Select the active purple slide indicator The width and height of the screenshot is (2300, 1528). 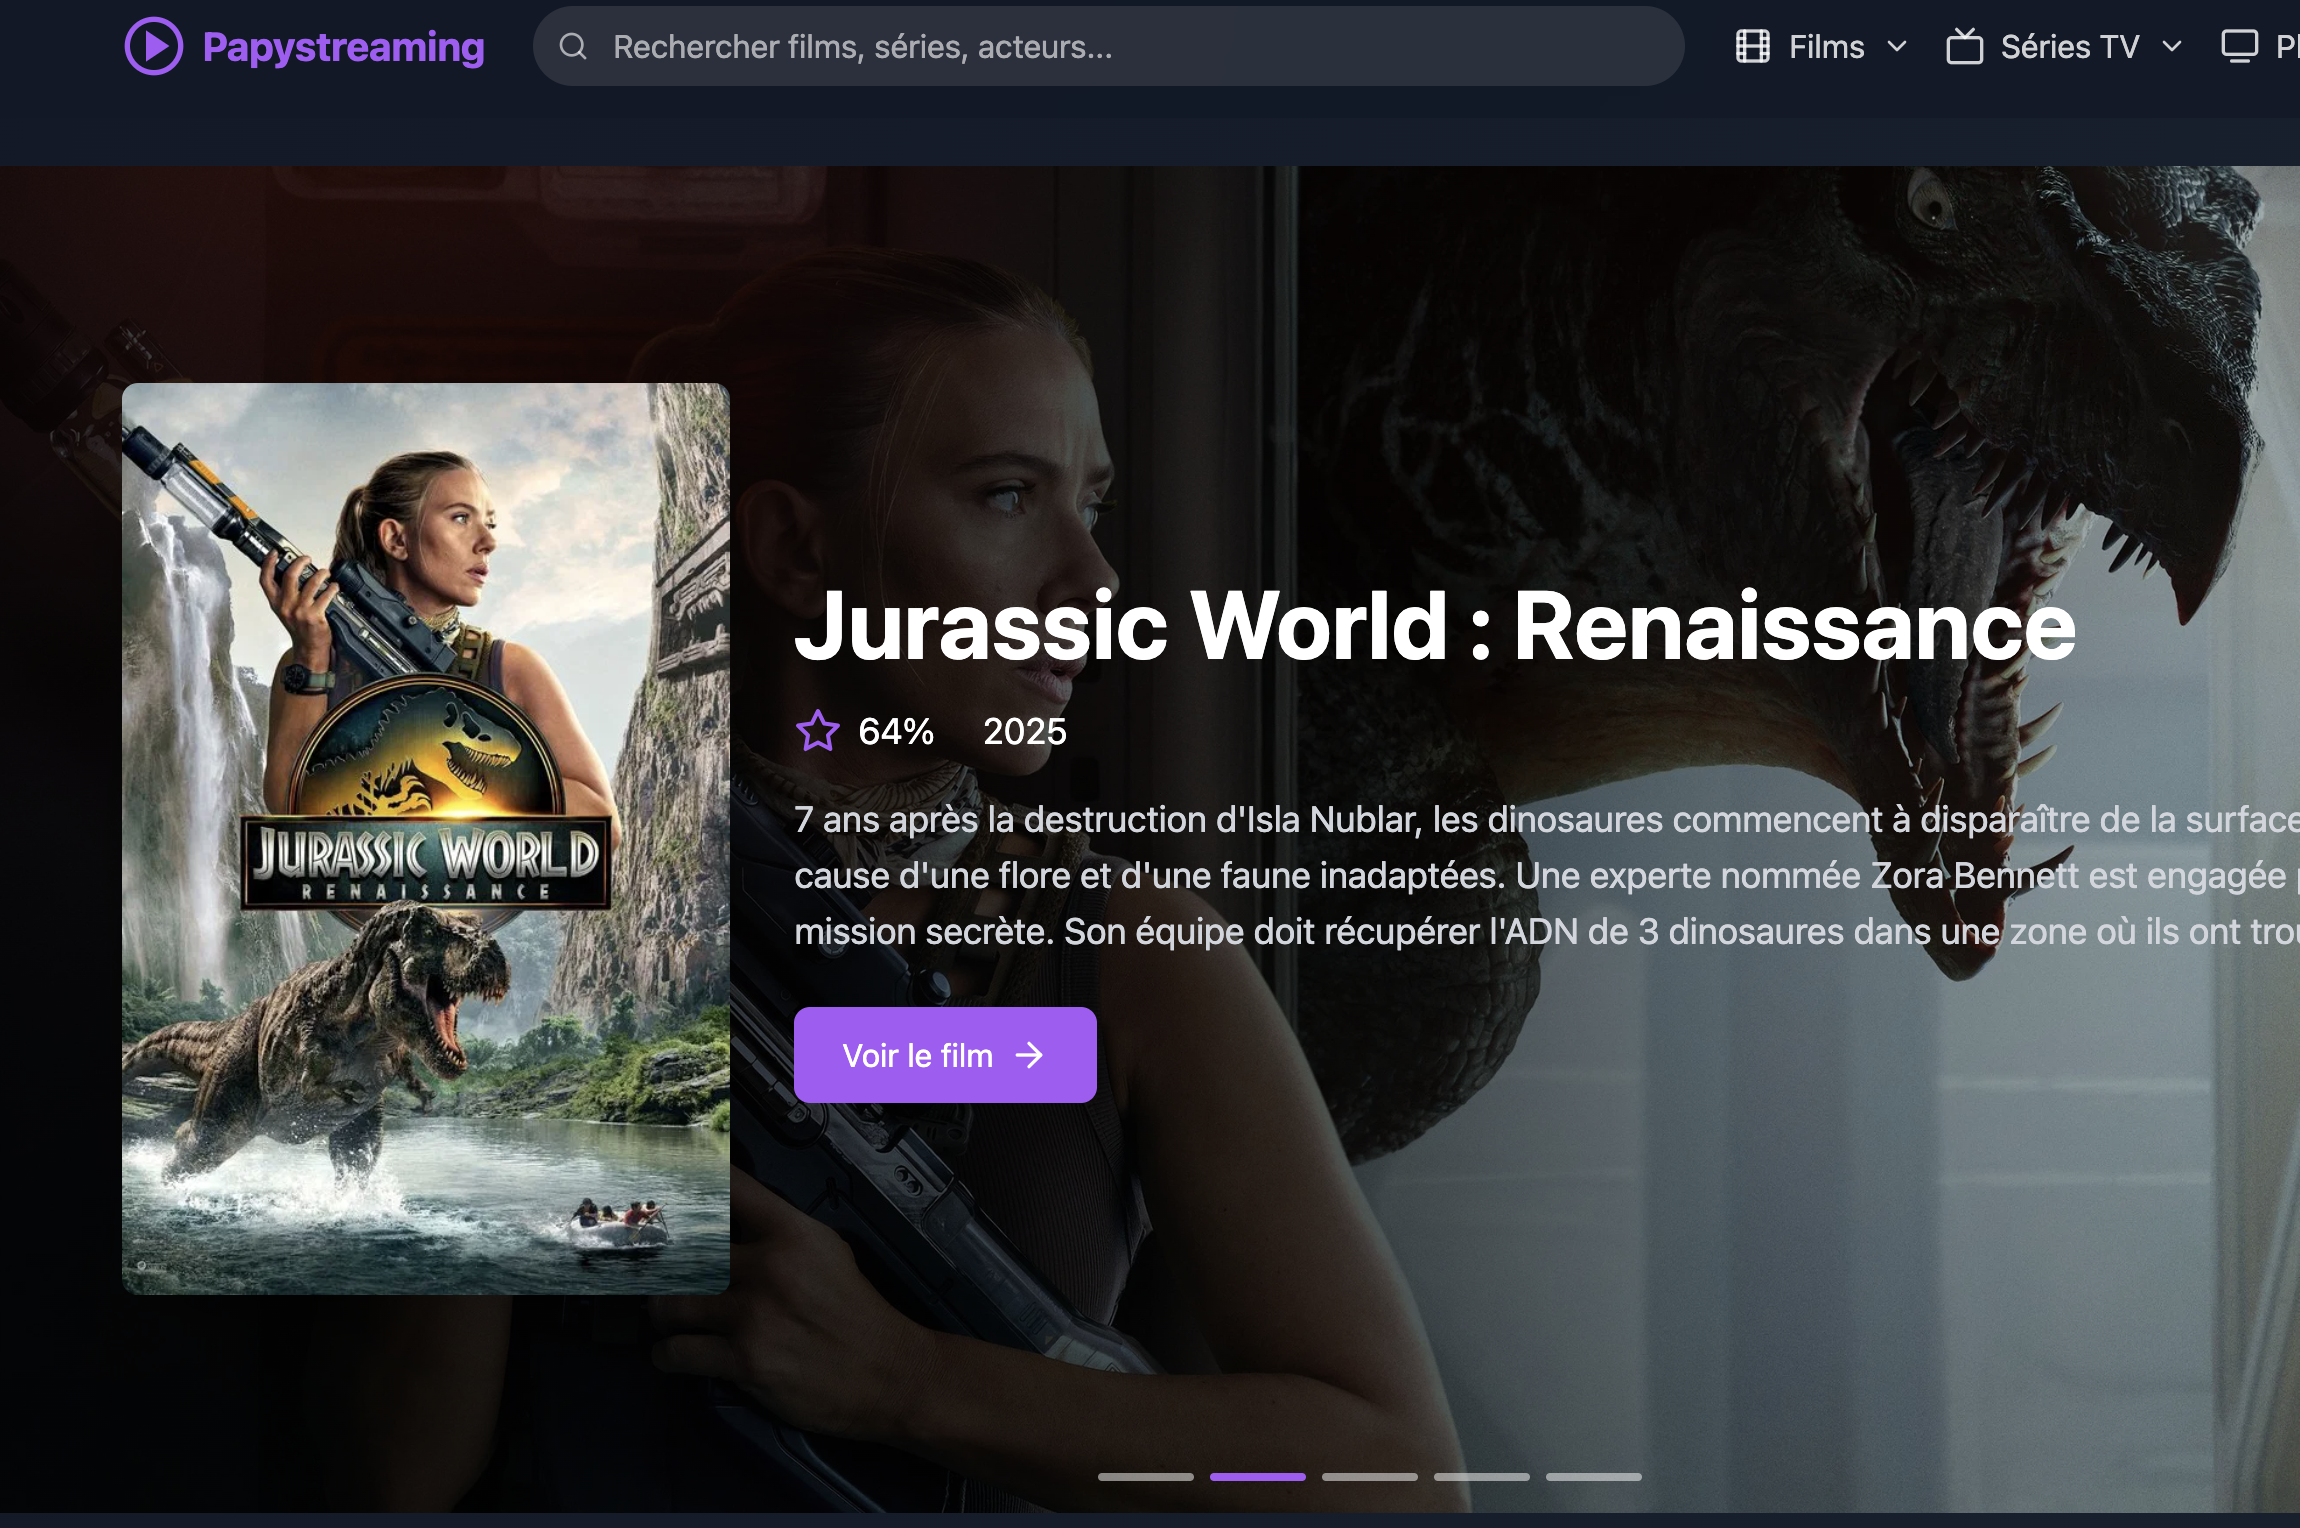tap(1257, 1477)
